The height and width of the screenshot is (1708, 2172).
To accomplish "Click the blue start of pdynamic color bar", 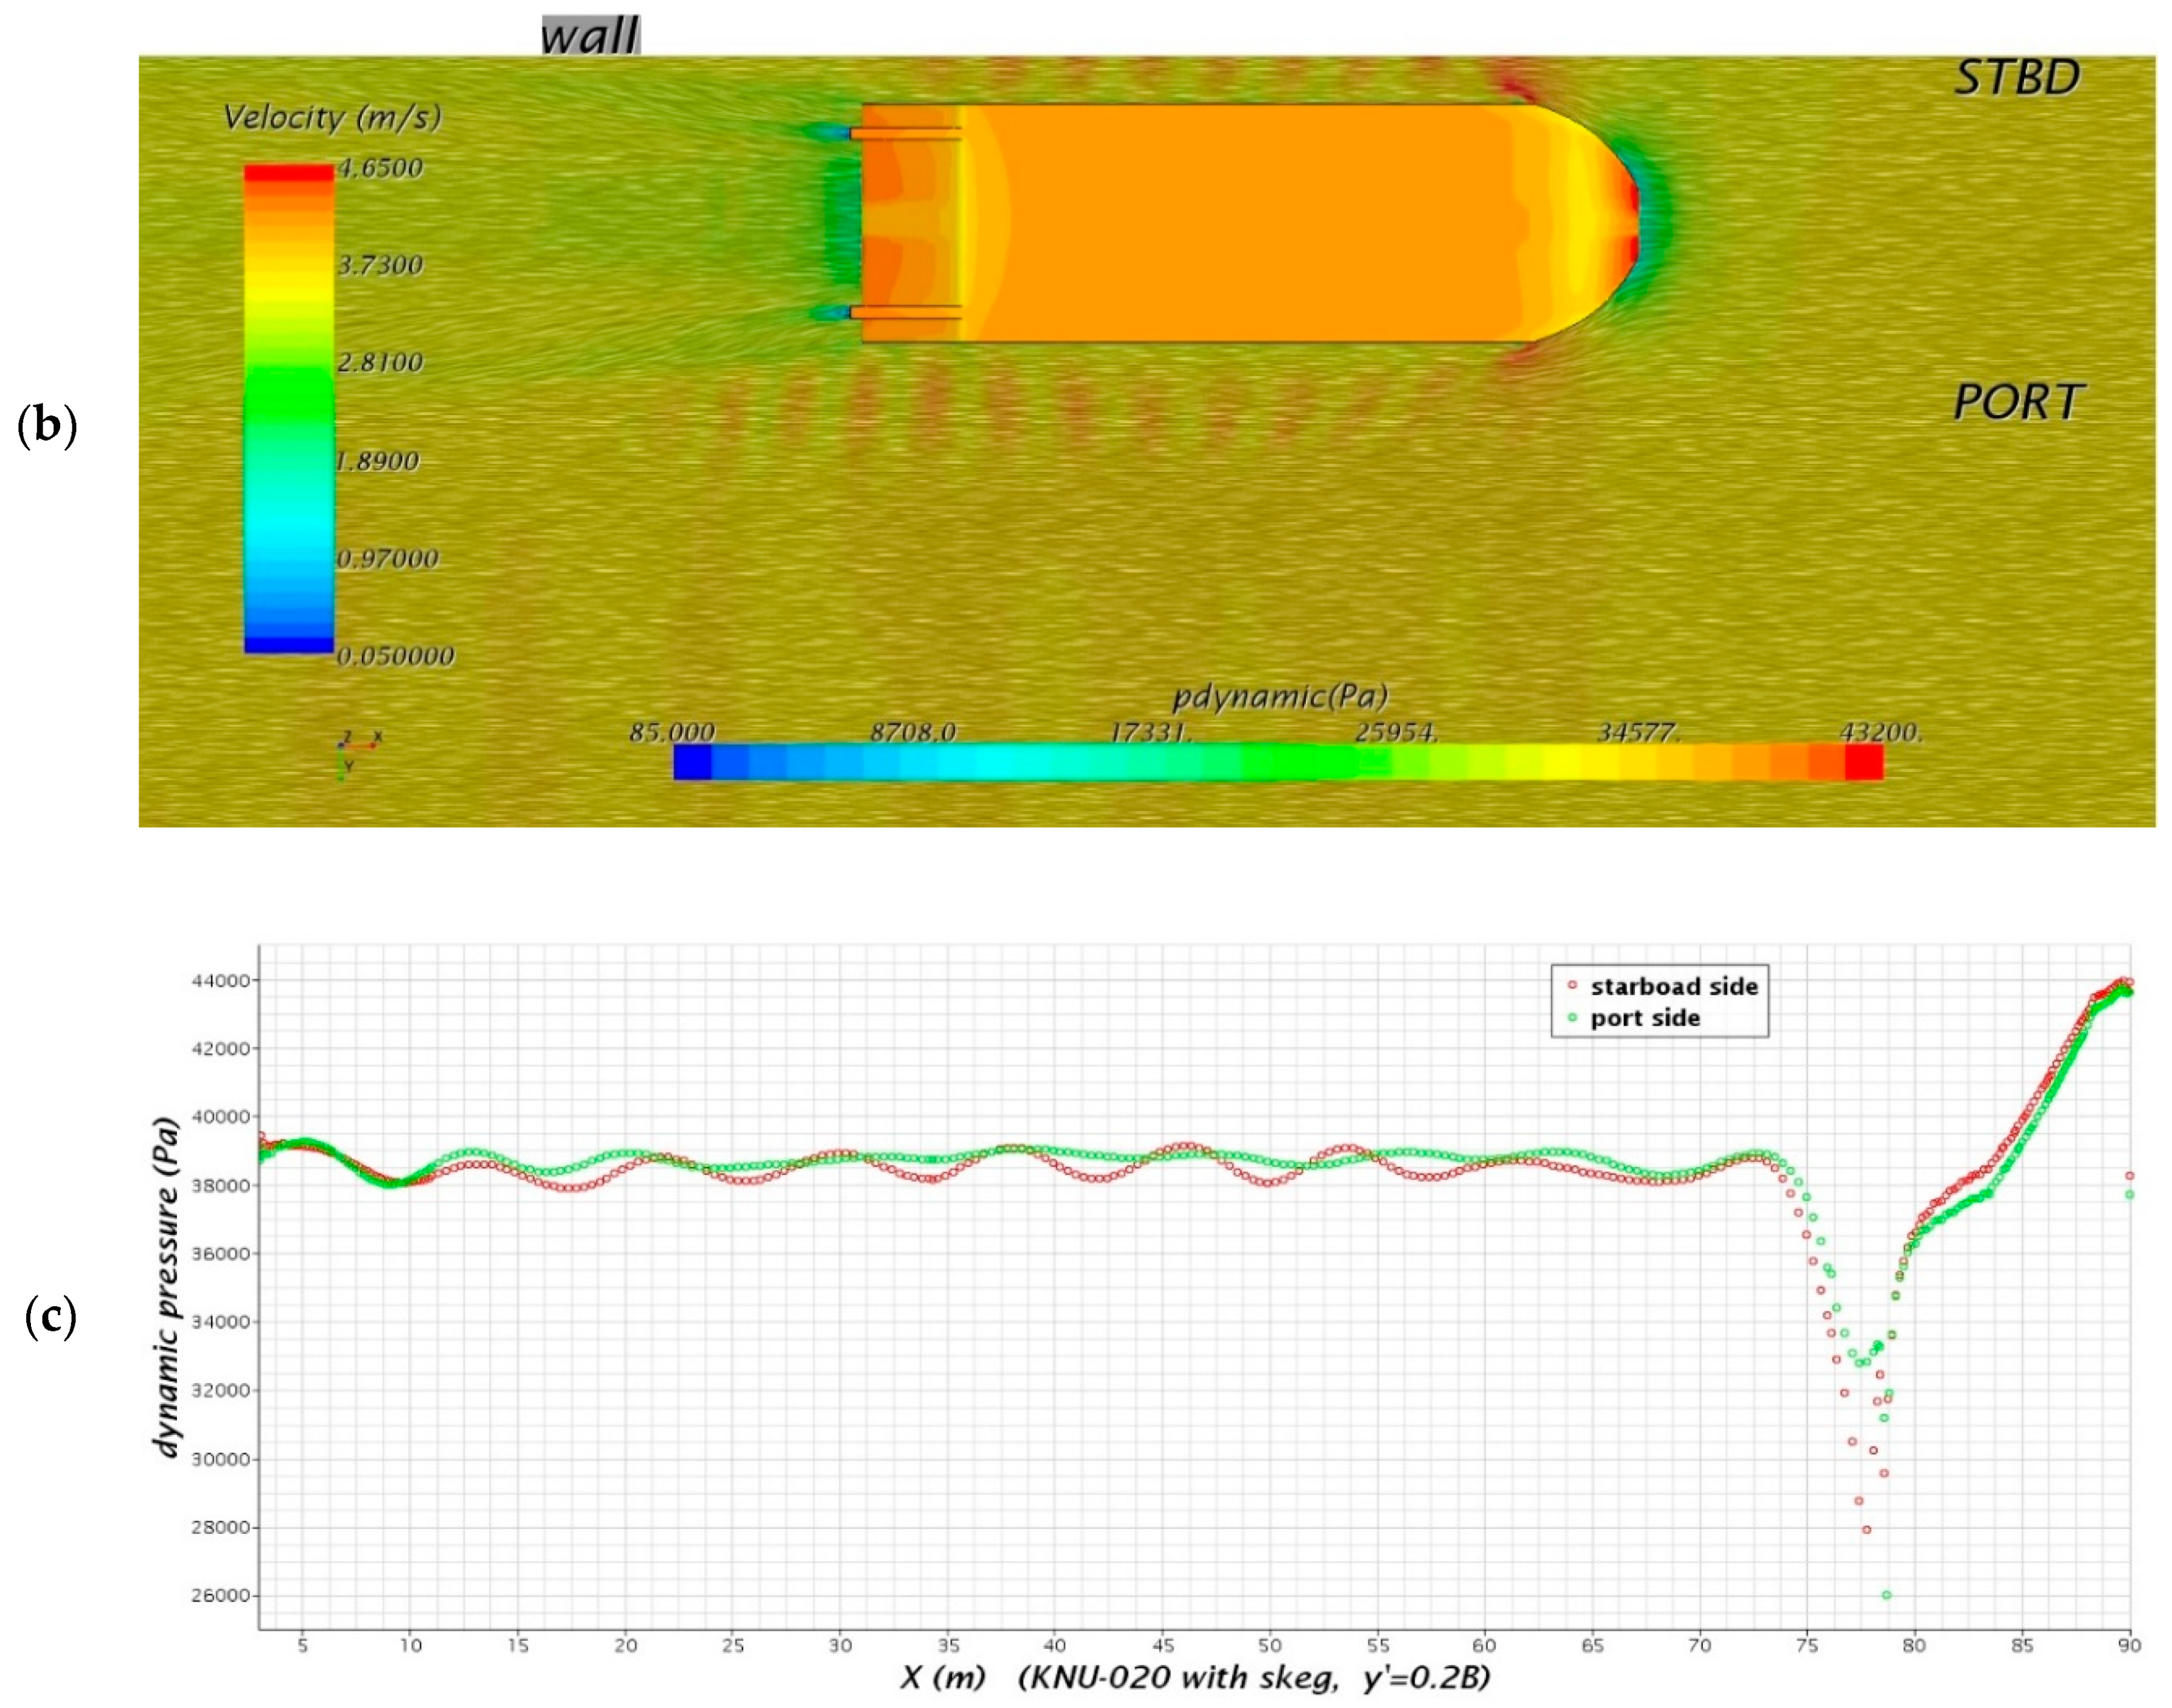I will click(692, 762).
